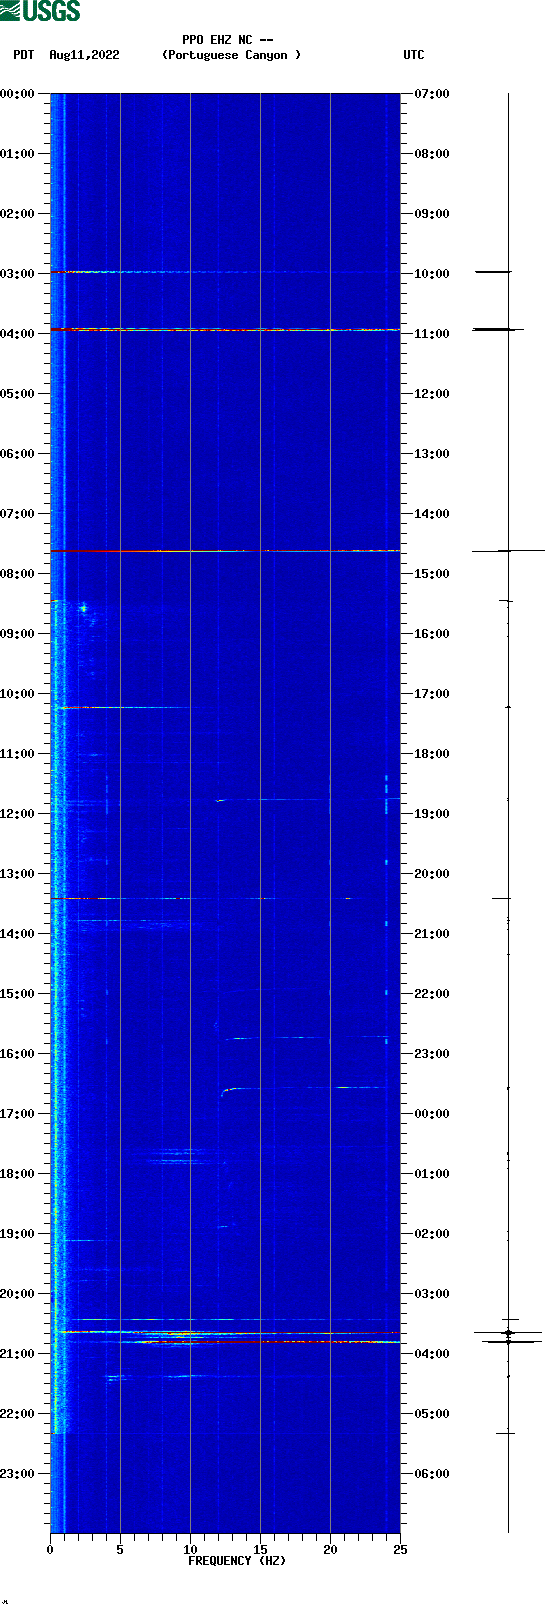Click the seismogram spike near 05:20 UTC
Image resolution: width=552 pixels, height=1613 pixels.
[x=506, y=1433]
